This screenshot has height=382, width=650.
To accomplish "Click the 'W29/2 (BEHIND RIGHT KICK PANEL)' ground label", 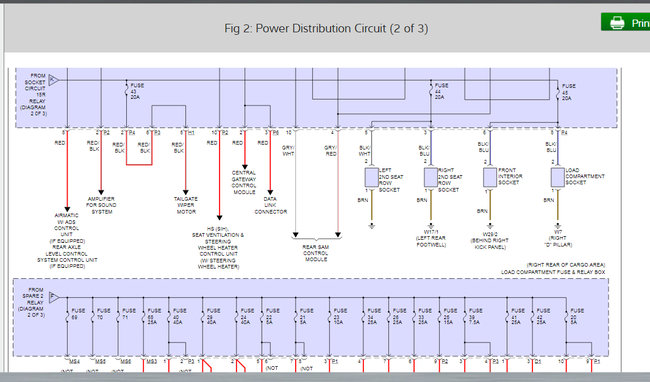I will click(490, 241).
